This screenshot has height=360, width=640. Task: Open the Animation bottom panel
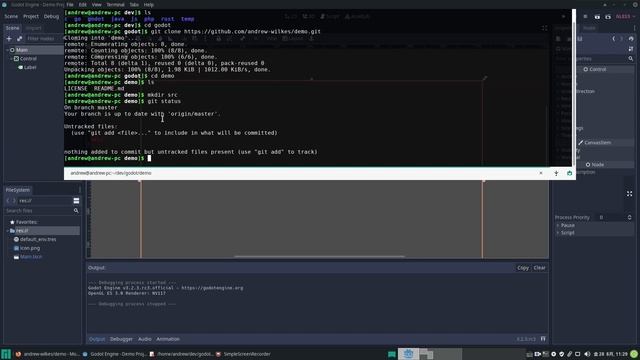pyautogui.click(x=168, y=339)
